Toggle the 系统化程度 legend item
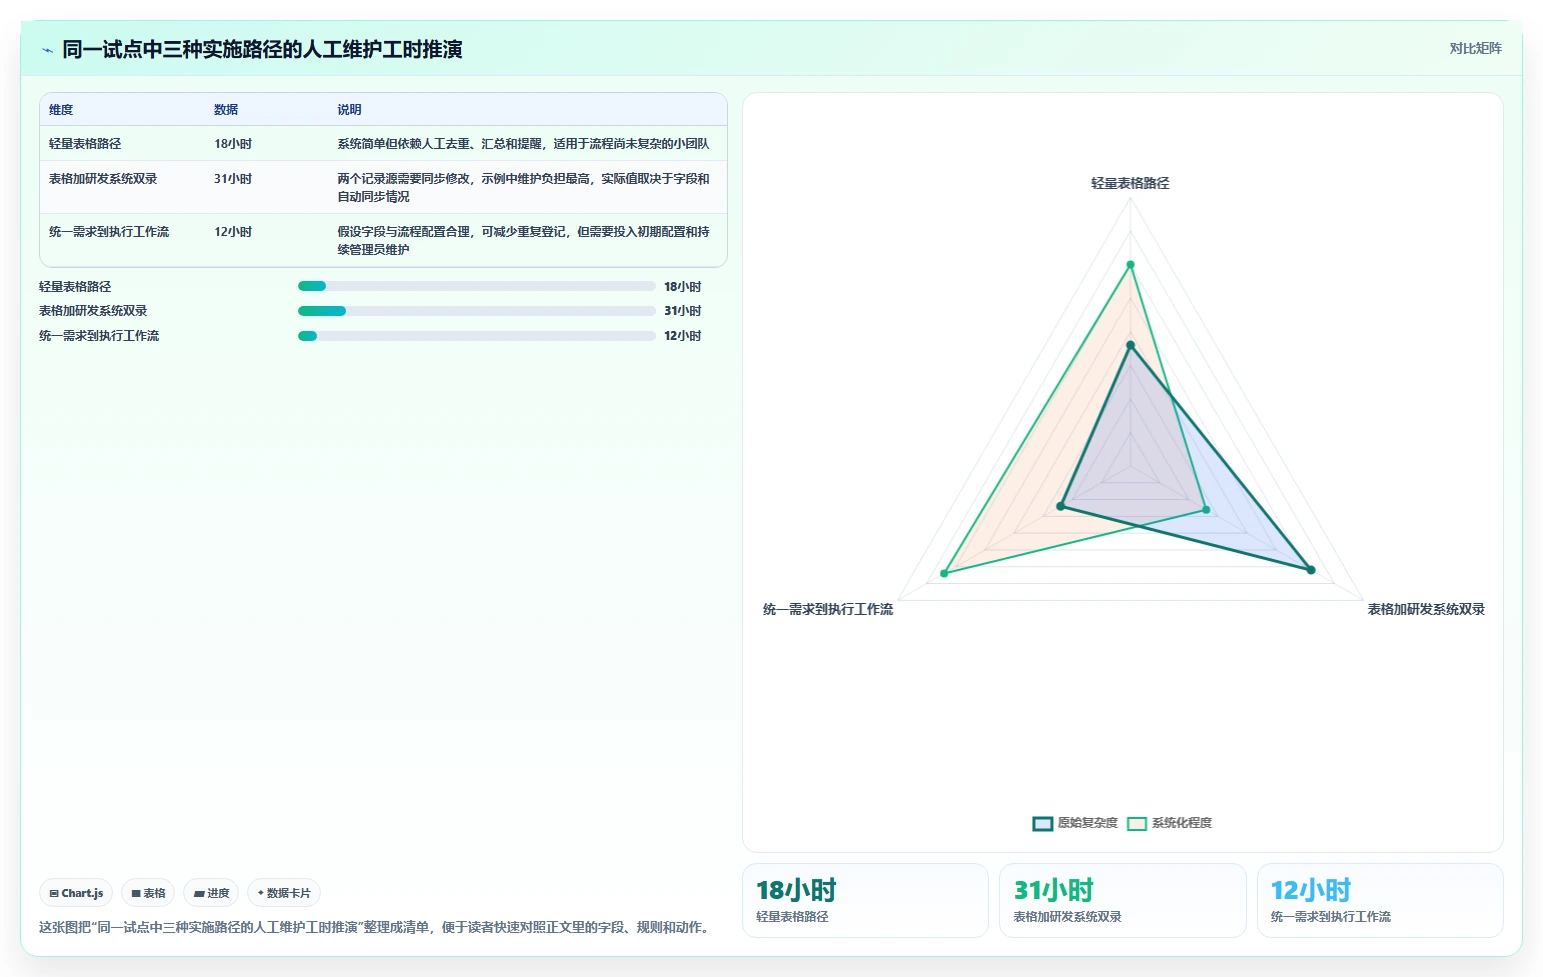1543x977 pixels. [x=1169, y=823]
